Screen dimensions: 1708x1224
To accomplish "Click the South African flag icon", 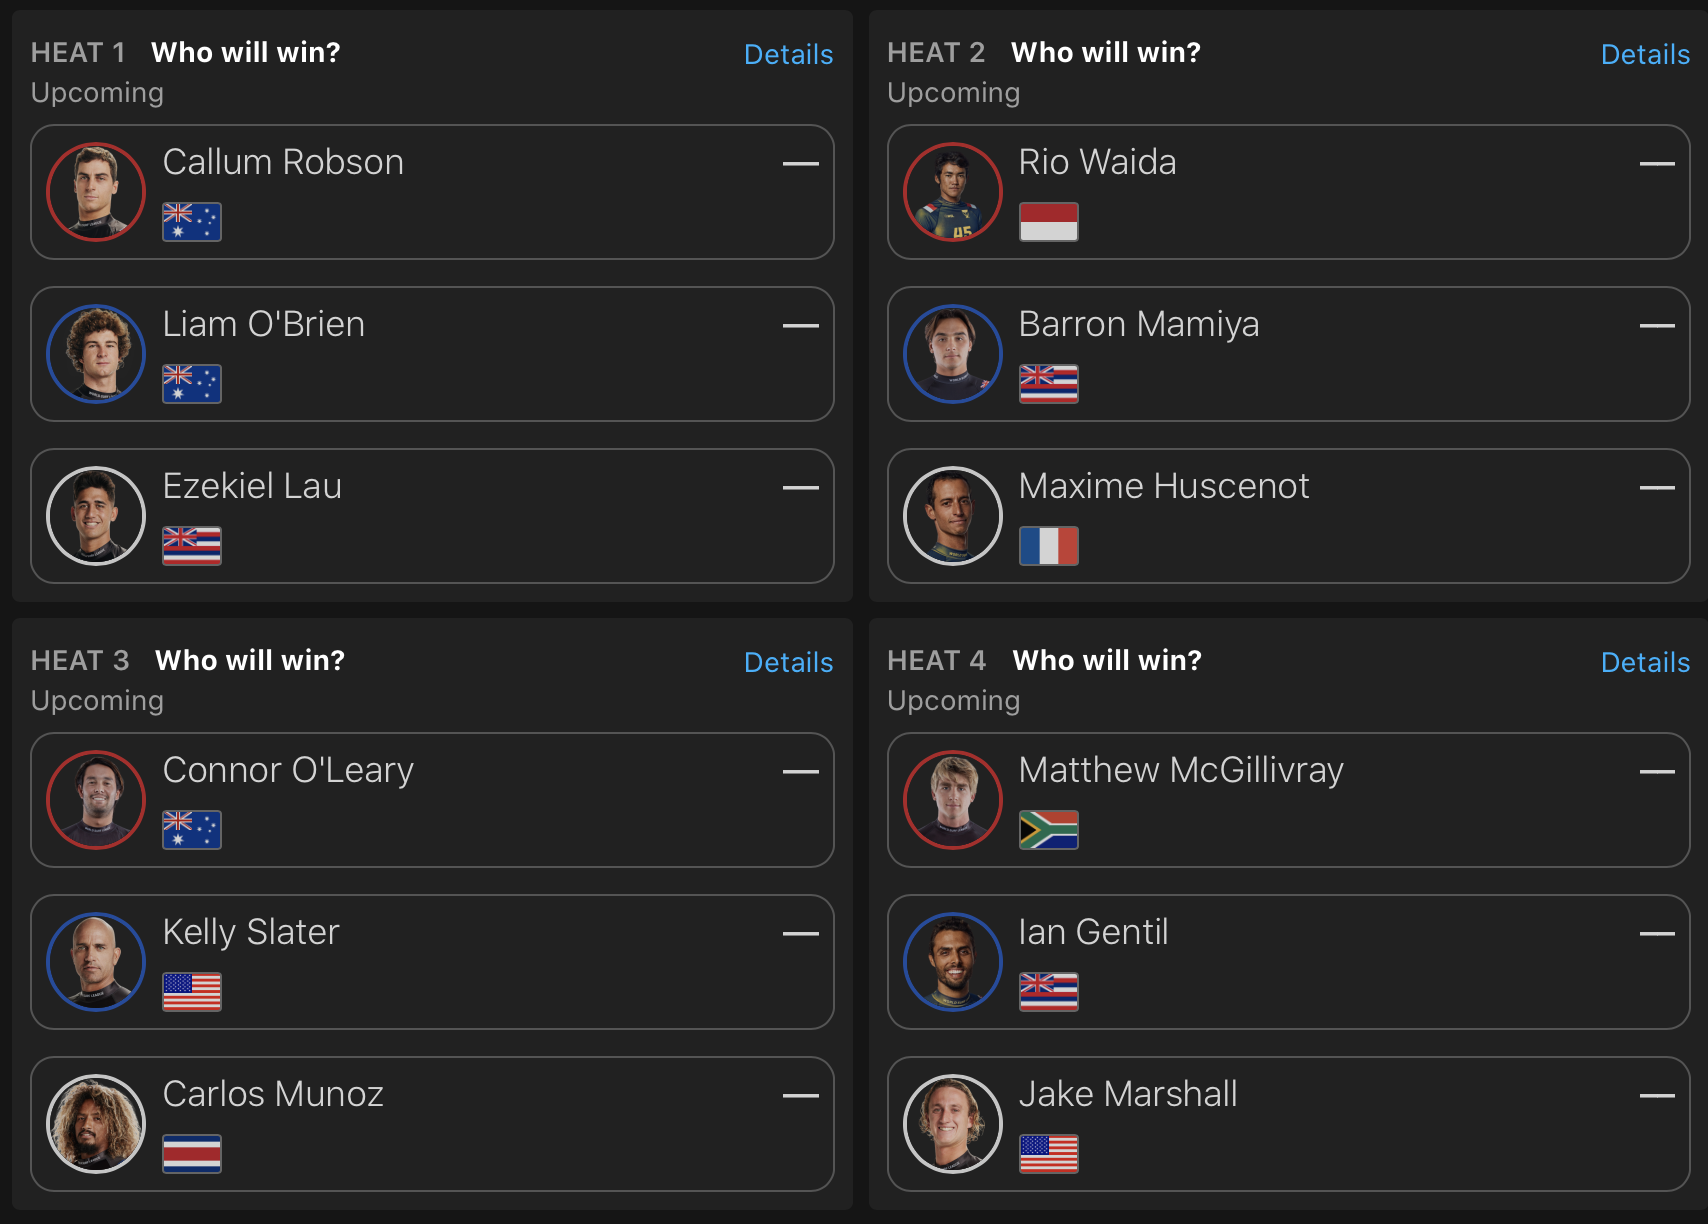I will point(1049,830).
